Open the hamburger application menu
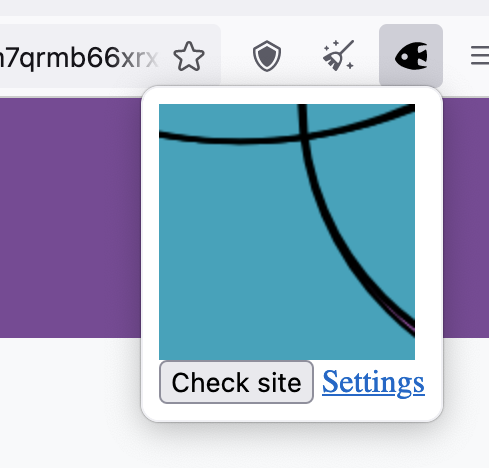The image size is (489, 468). point(480,56)
